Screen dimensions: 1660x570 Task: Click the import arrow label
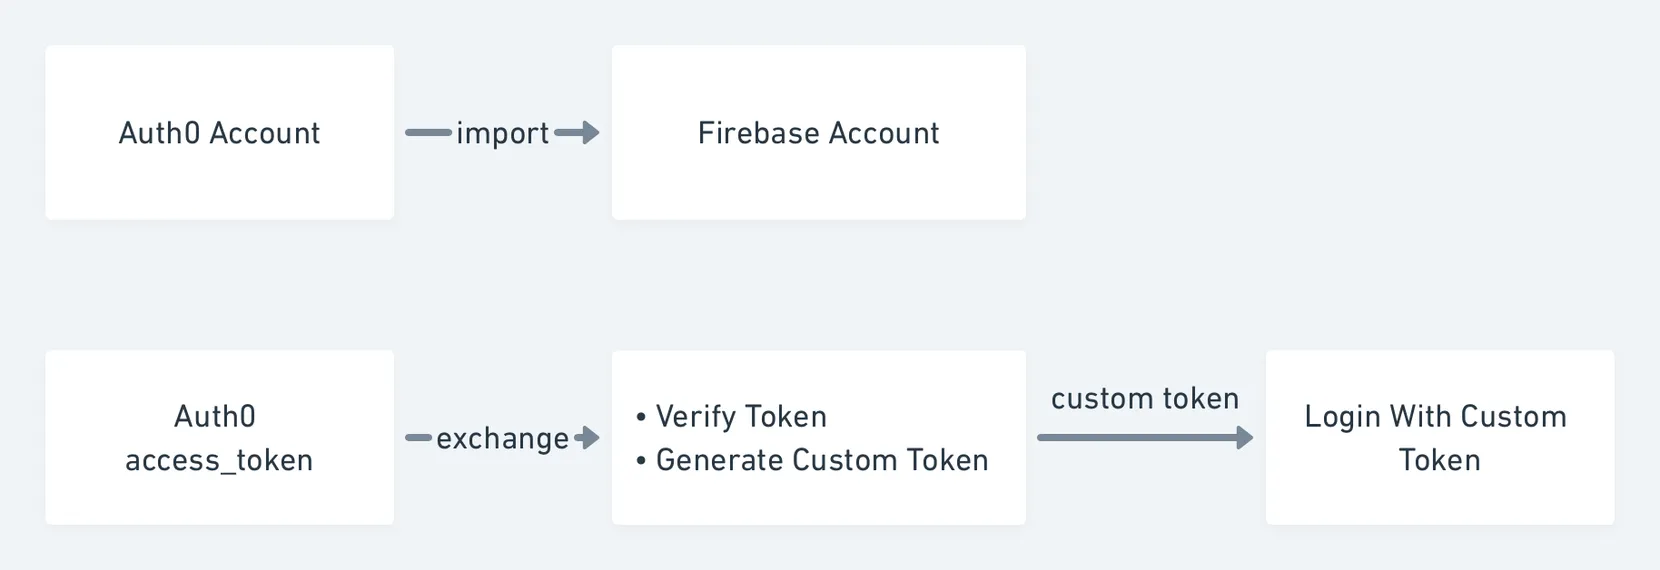[x=502, y=133]
